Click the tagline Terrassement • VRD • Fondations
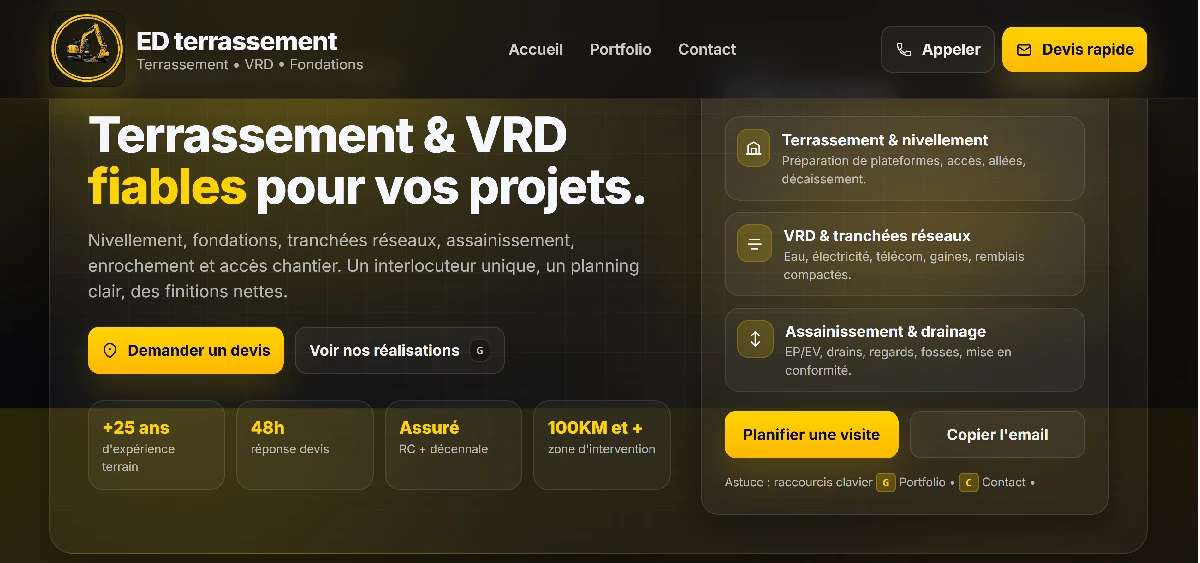This screenshot has width=1200, height=563. tap(250, 65)
